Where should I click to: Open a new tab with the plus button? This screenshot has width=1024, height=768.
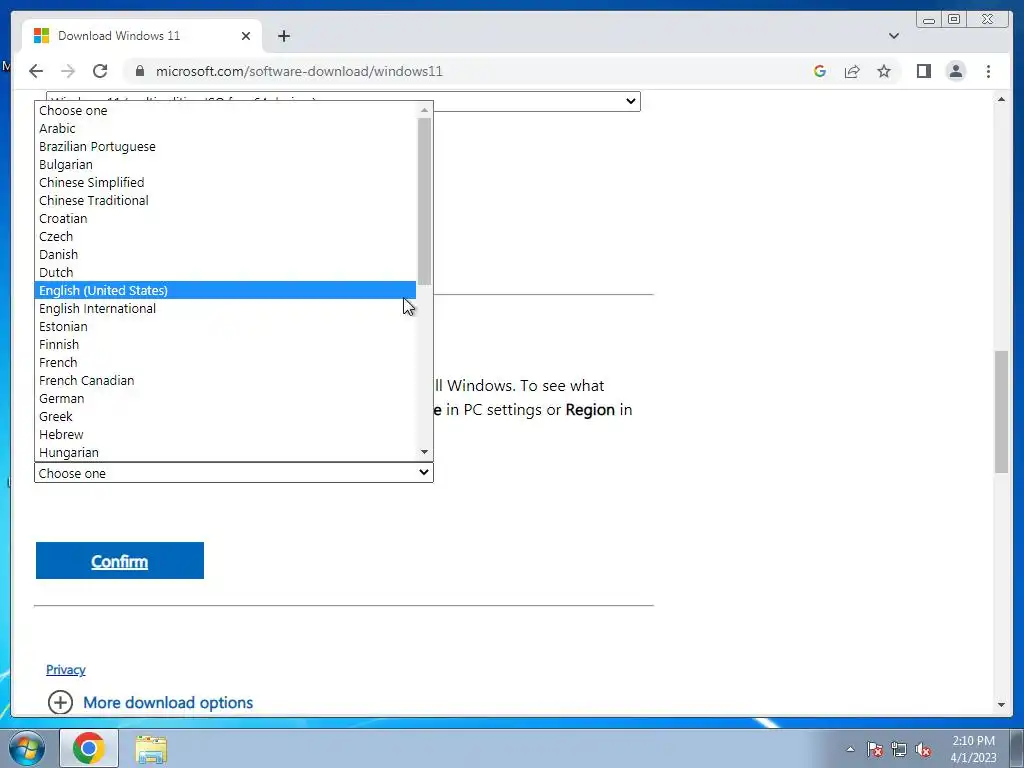(x=283, y=36)
